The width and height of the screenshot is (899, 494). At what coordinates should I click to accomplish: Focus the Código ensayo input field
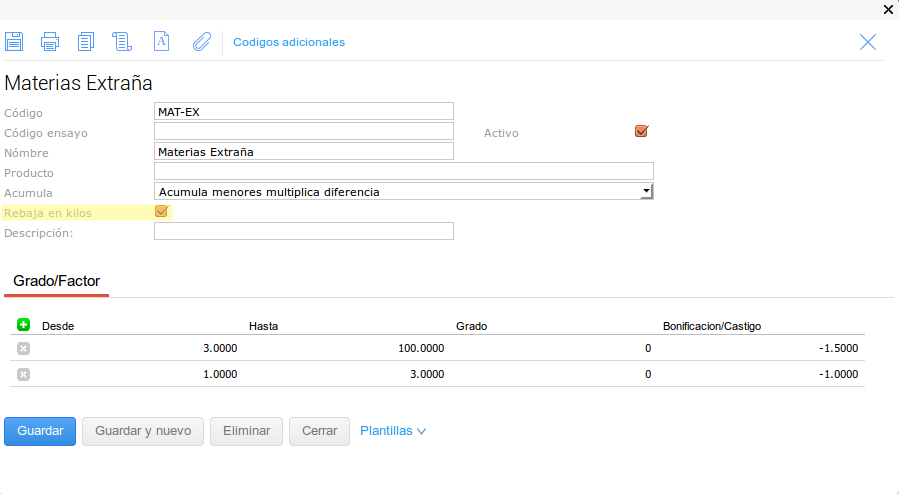tap(304, 131)
